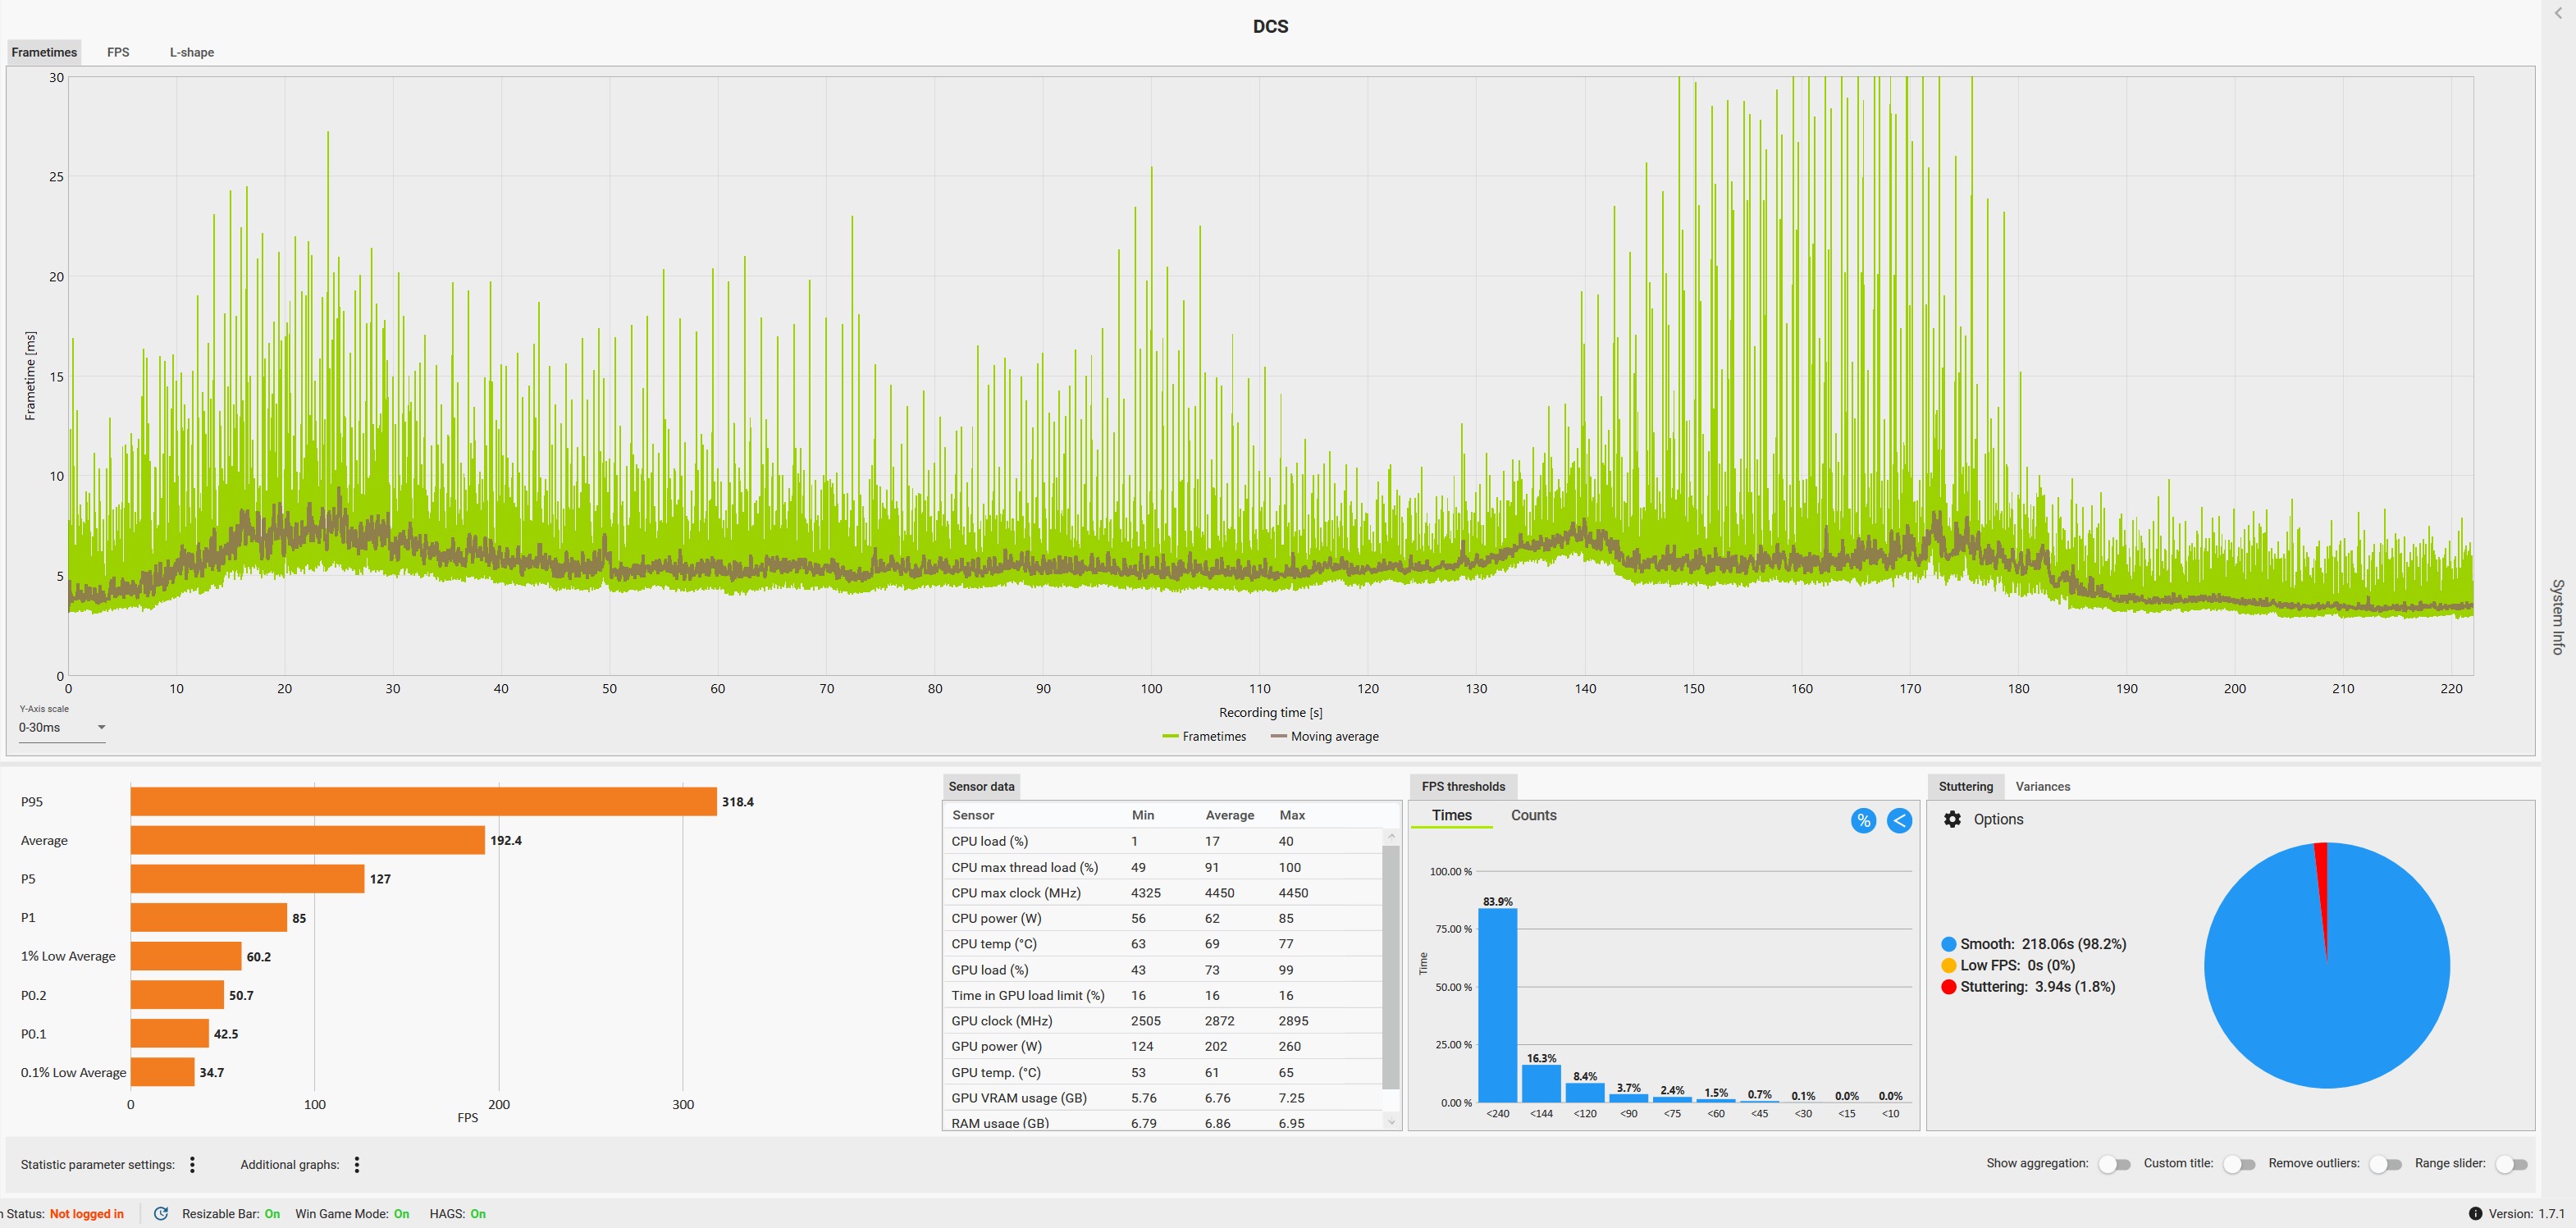Open Additional graphs options menu
Screen dimensions: 2576x1228
[x=357, y=1164]
